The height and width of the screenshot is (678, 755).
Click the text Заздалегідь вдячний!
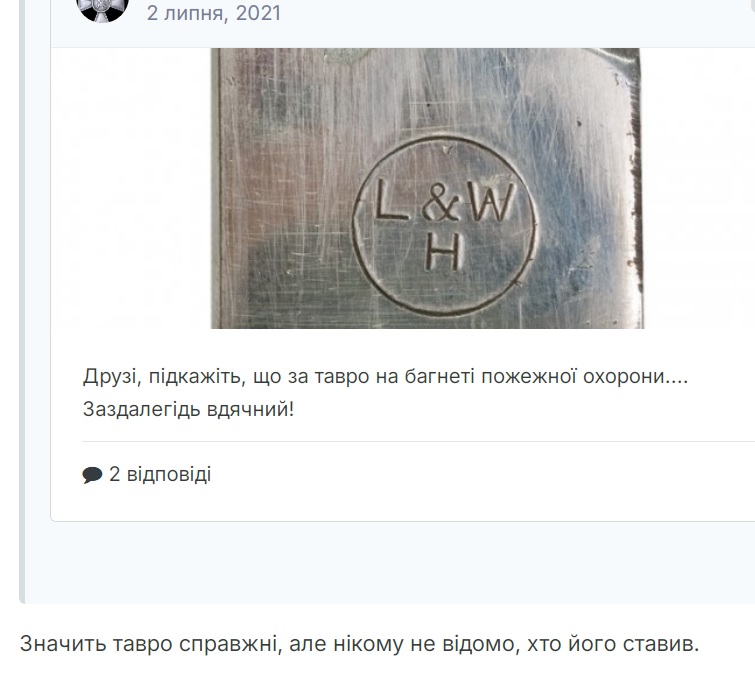point(188,409)
